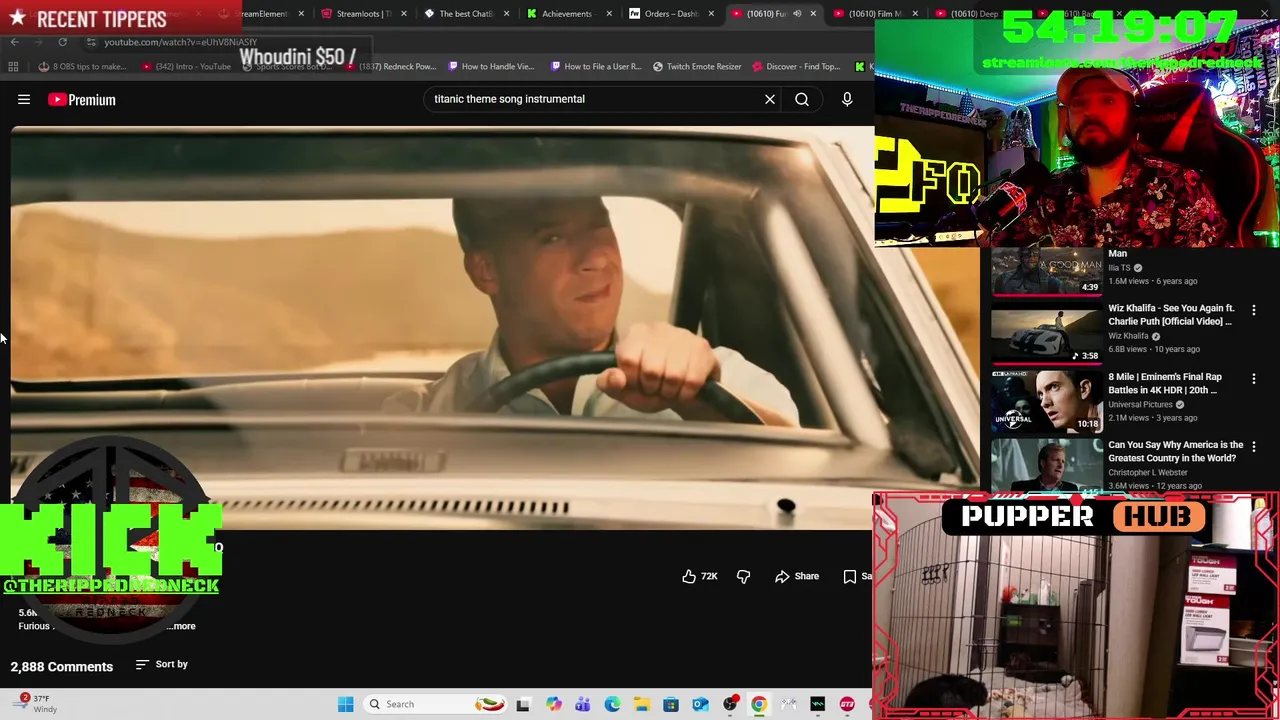Open Task View on the taskbar

coord(523,704)
